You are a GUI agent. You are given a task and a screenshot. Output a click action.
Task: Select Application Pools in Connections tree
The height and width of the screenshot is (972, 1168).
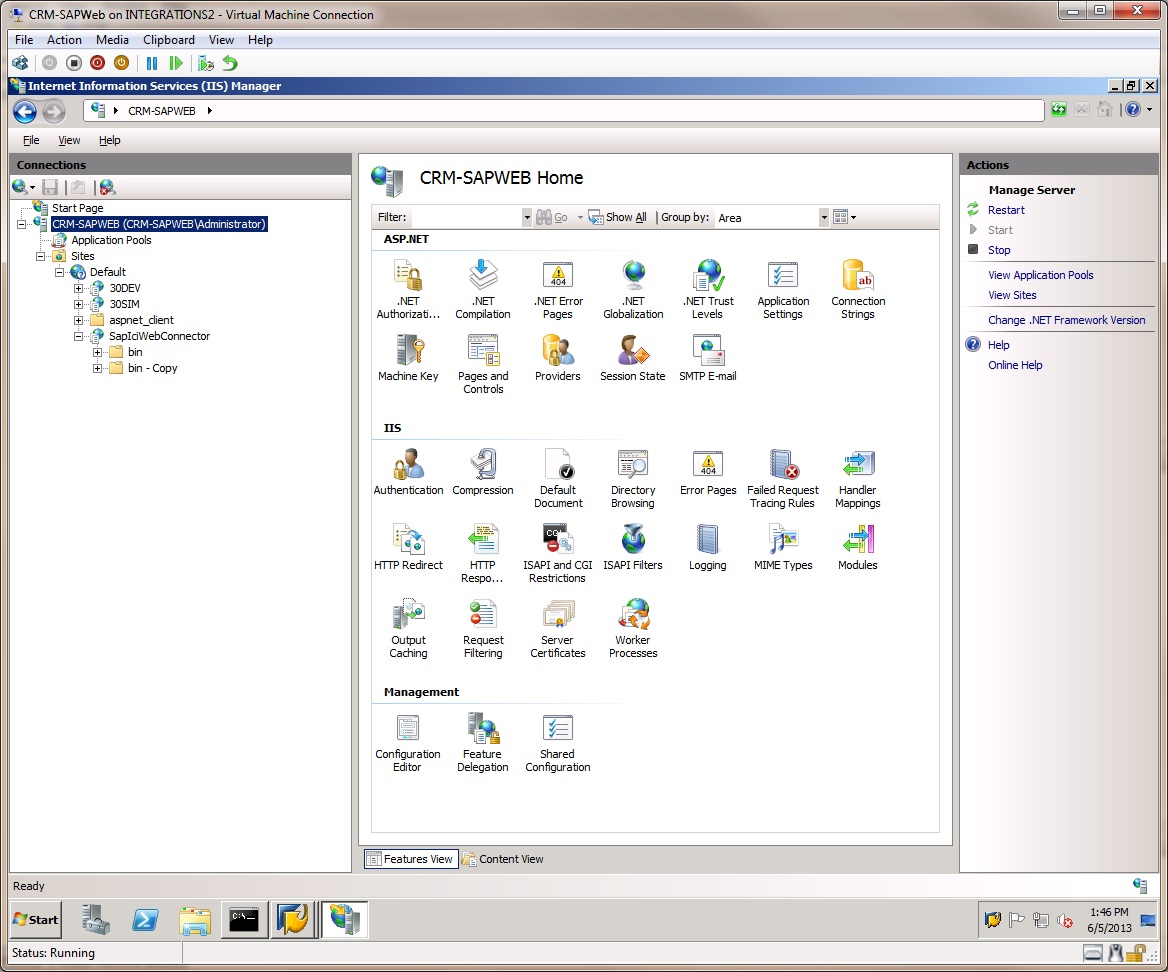111,240
